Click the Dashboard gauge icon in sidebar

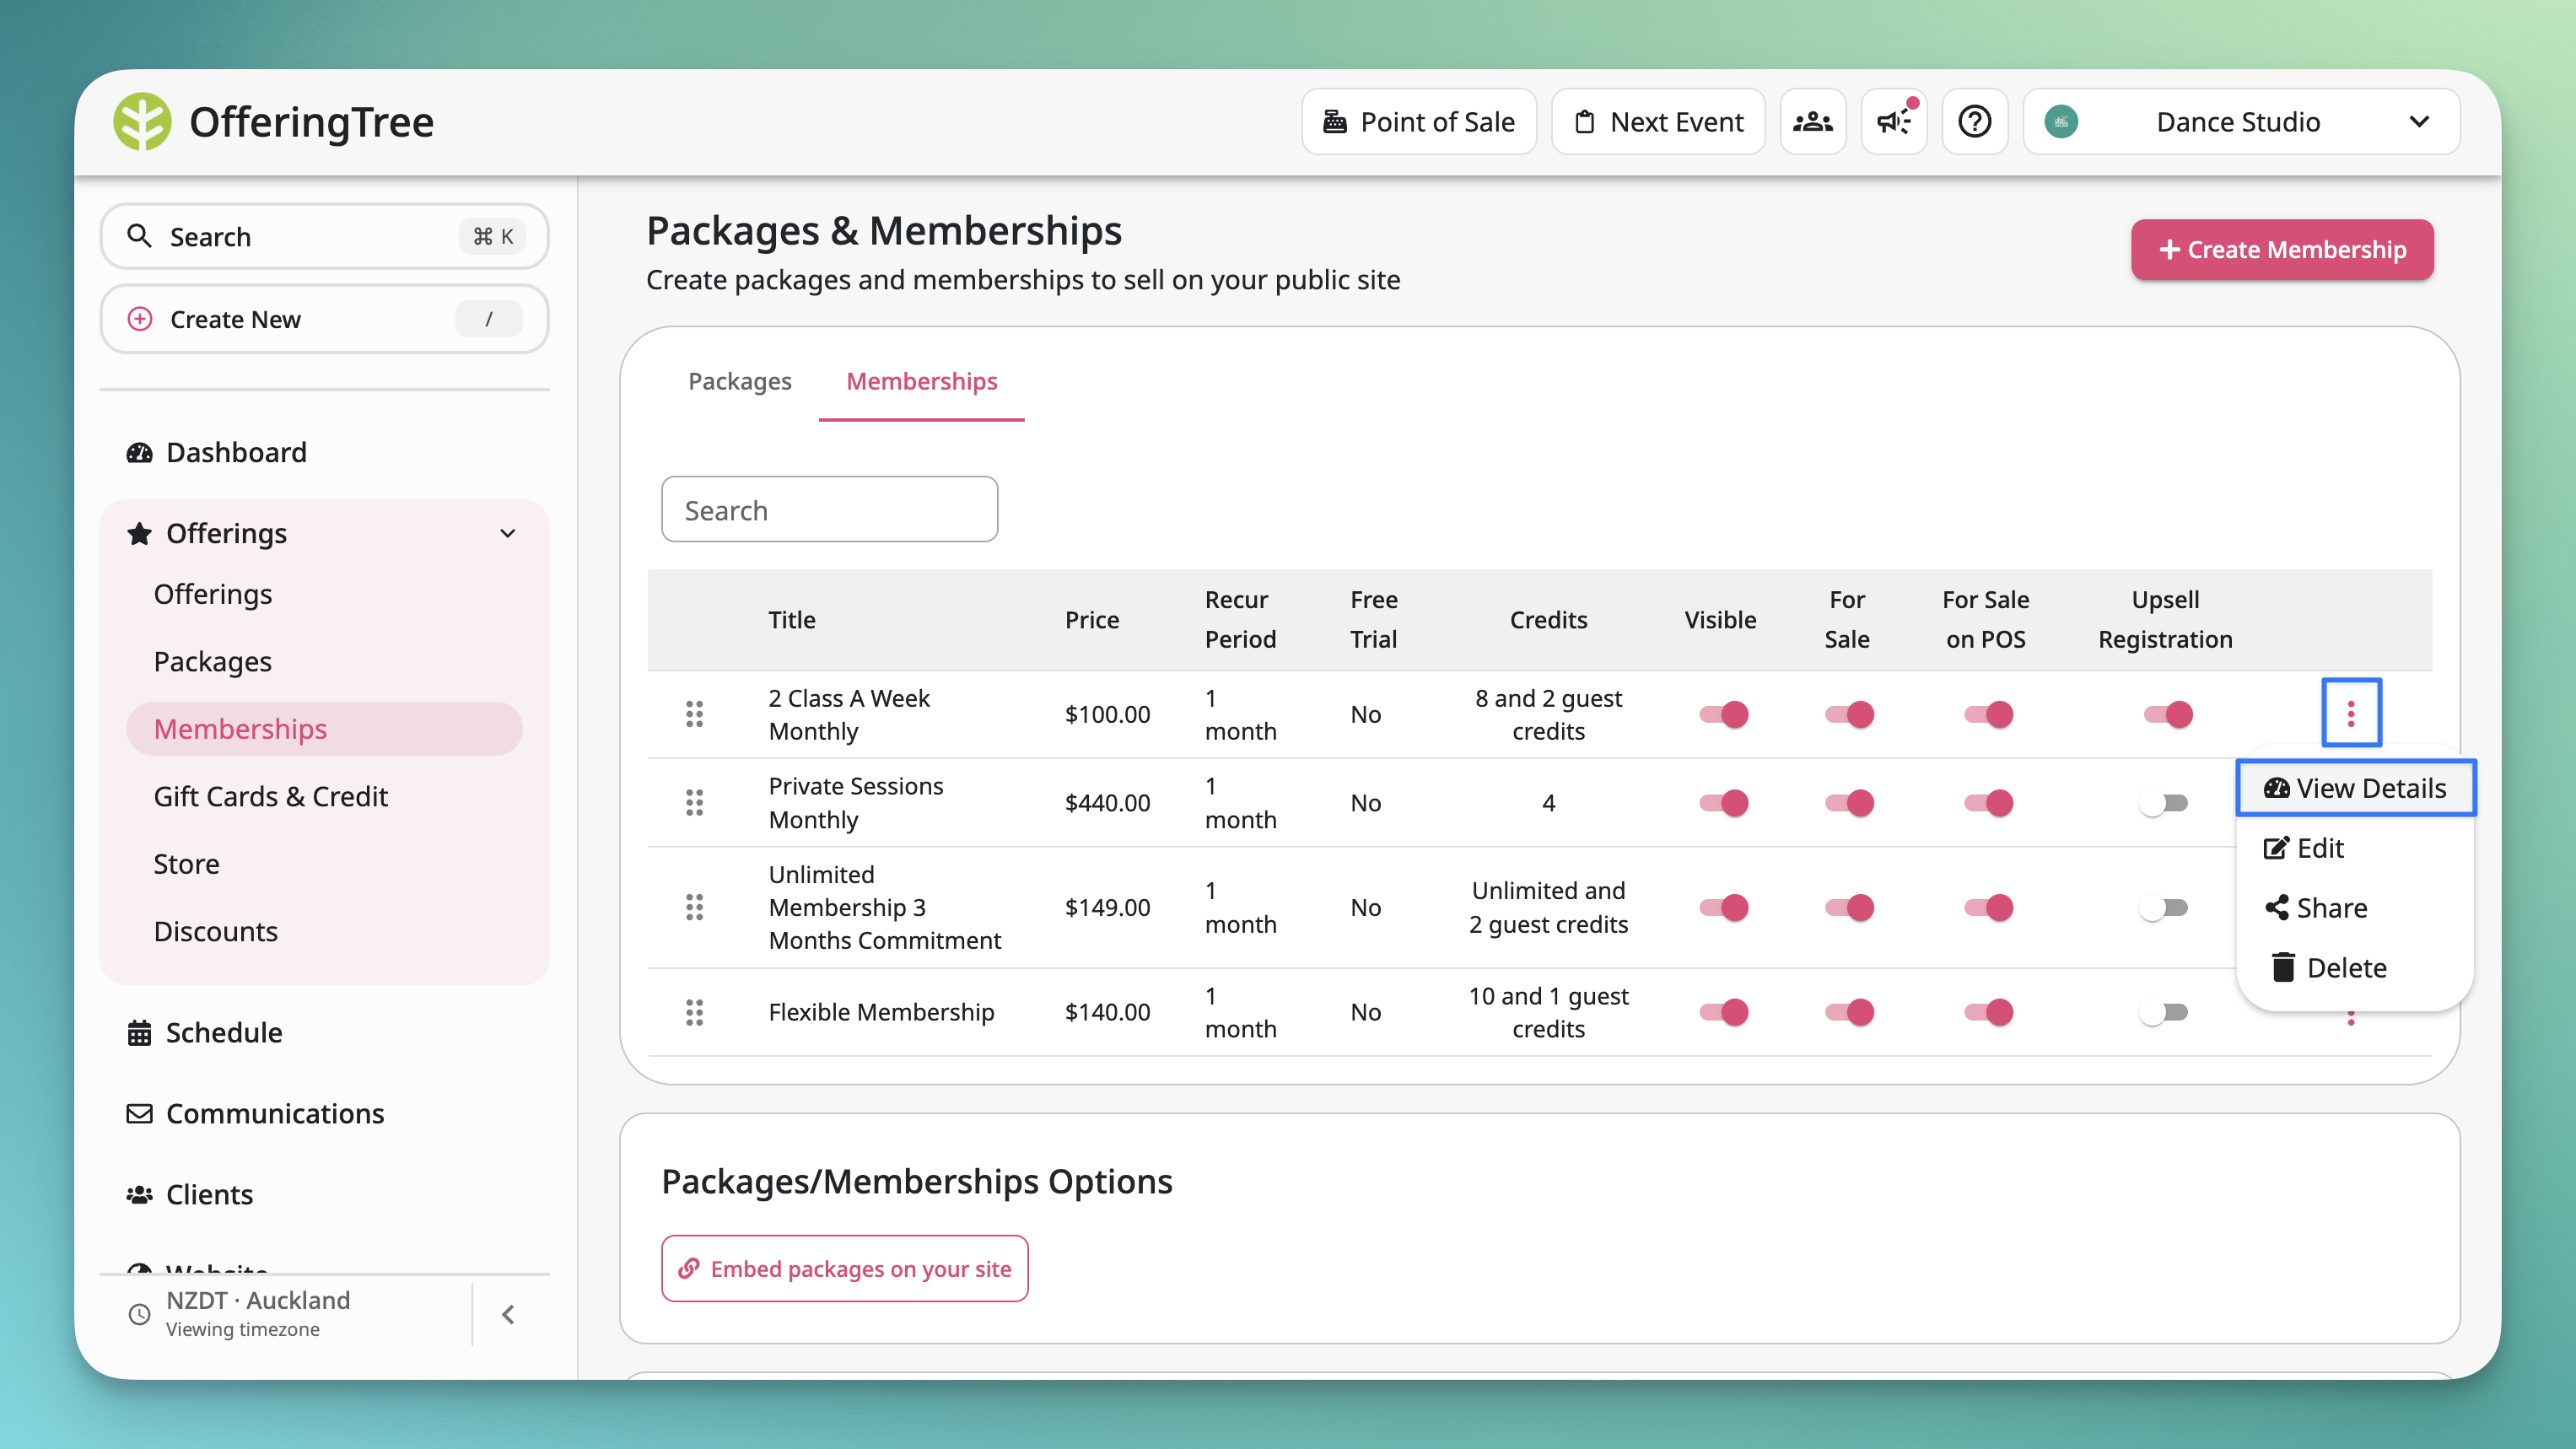point(139,453)
